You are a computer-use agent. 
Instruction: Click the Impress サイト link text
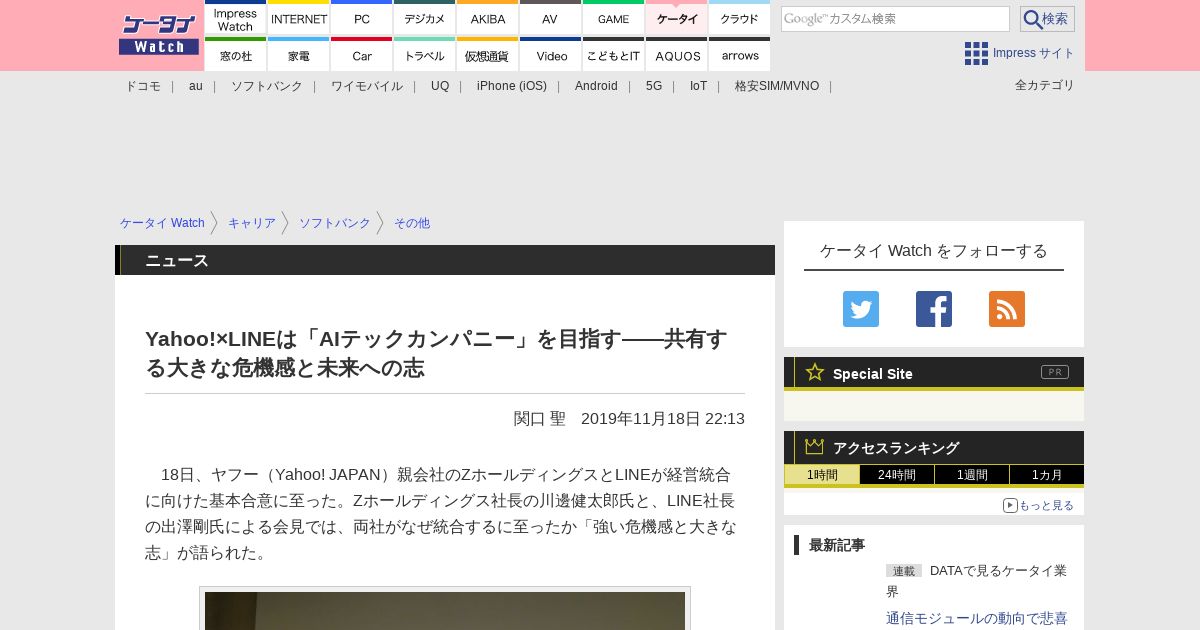(x=1034, y=53)
